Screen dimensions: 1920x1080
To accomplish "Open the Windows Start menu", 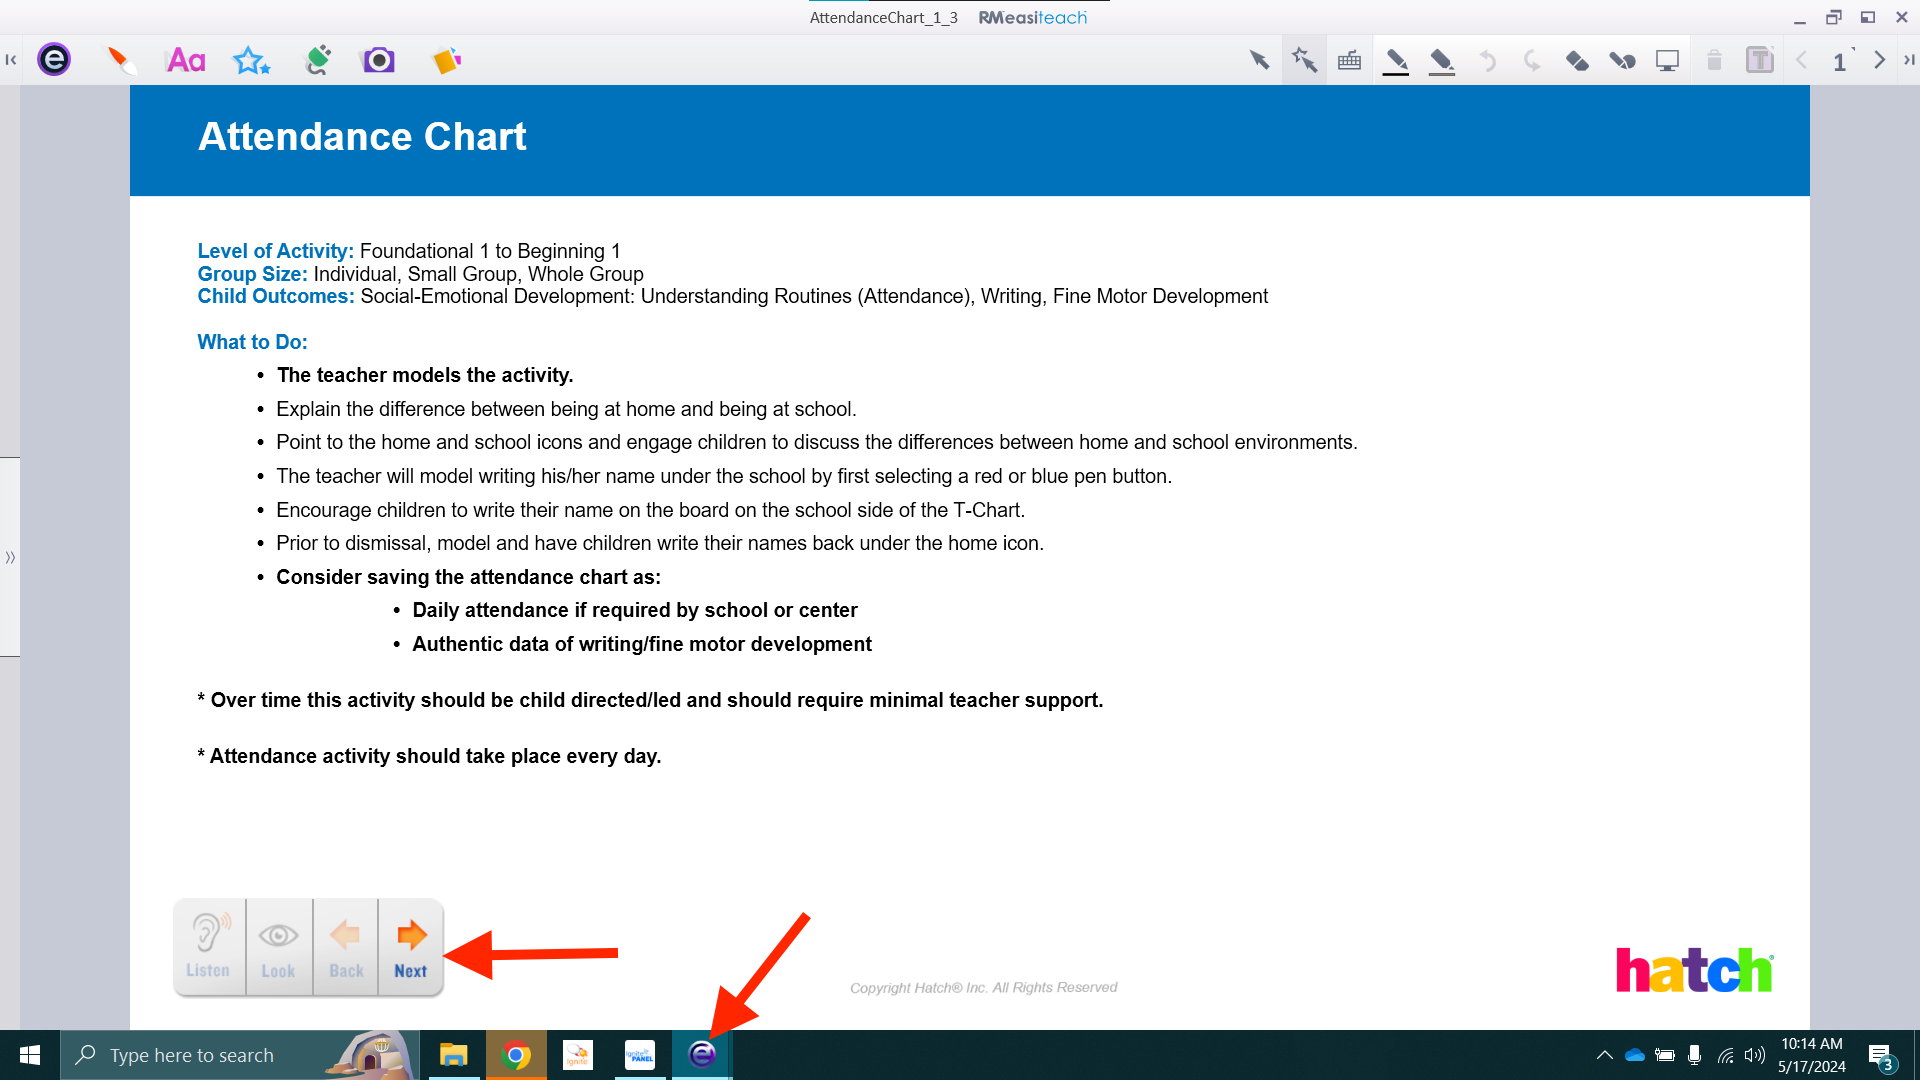I will [x=30, y=1055].
